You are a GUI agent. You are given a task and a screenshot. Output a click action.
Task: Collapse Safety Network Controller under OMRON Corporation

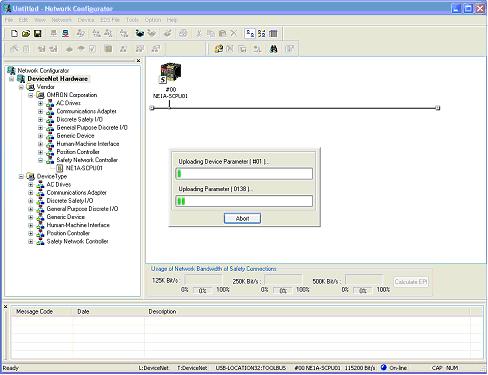tap(40, 160)
